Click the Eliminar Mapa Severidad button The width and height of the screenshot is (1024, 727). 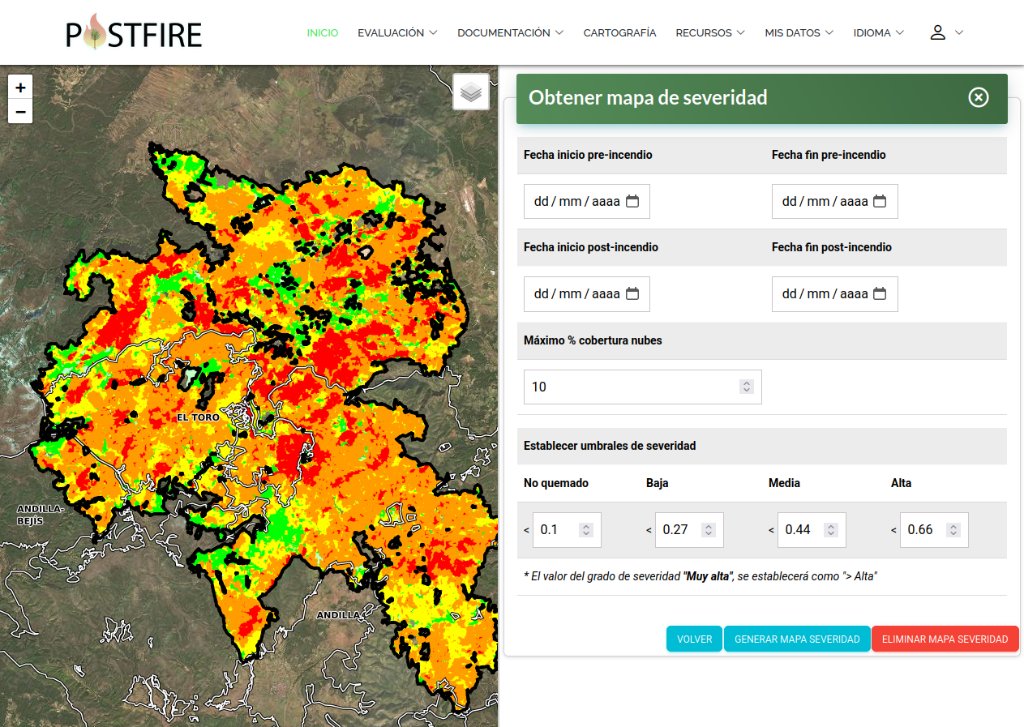coord(945,639)
